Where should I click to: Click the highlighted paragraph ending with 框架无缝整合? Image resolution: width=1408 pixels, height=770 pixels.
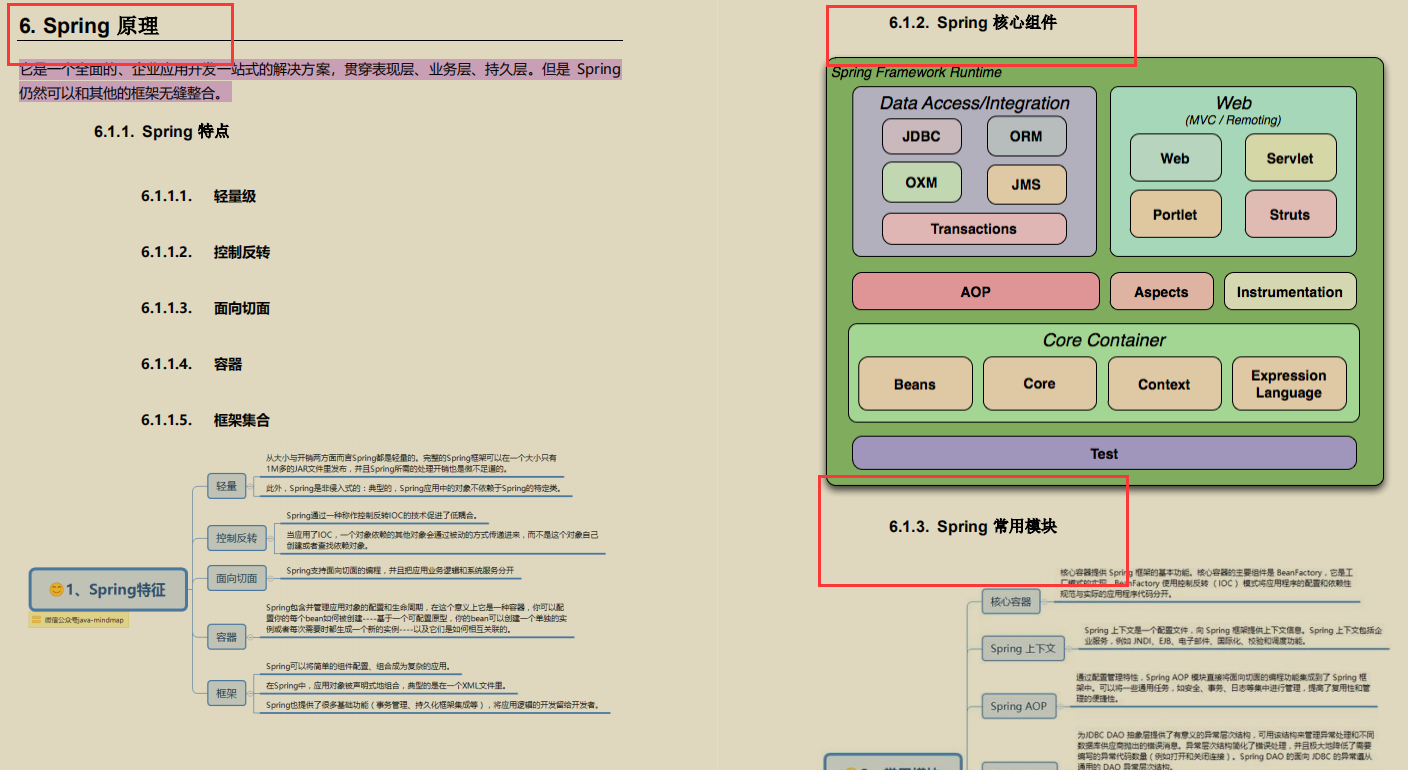click(x=320, y=81)
